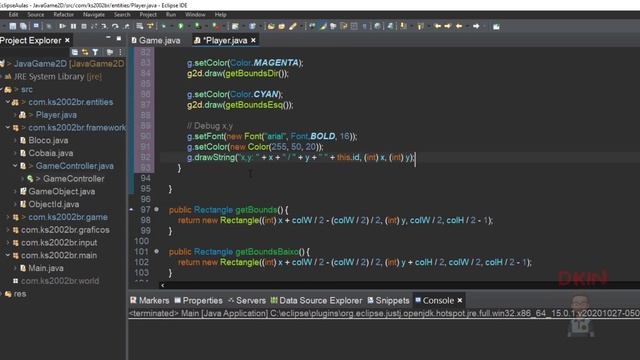Collapse the GameController.java node
The height and width of the screenshot is (360, 640).
click(15, 166)
